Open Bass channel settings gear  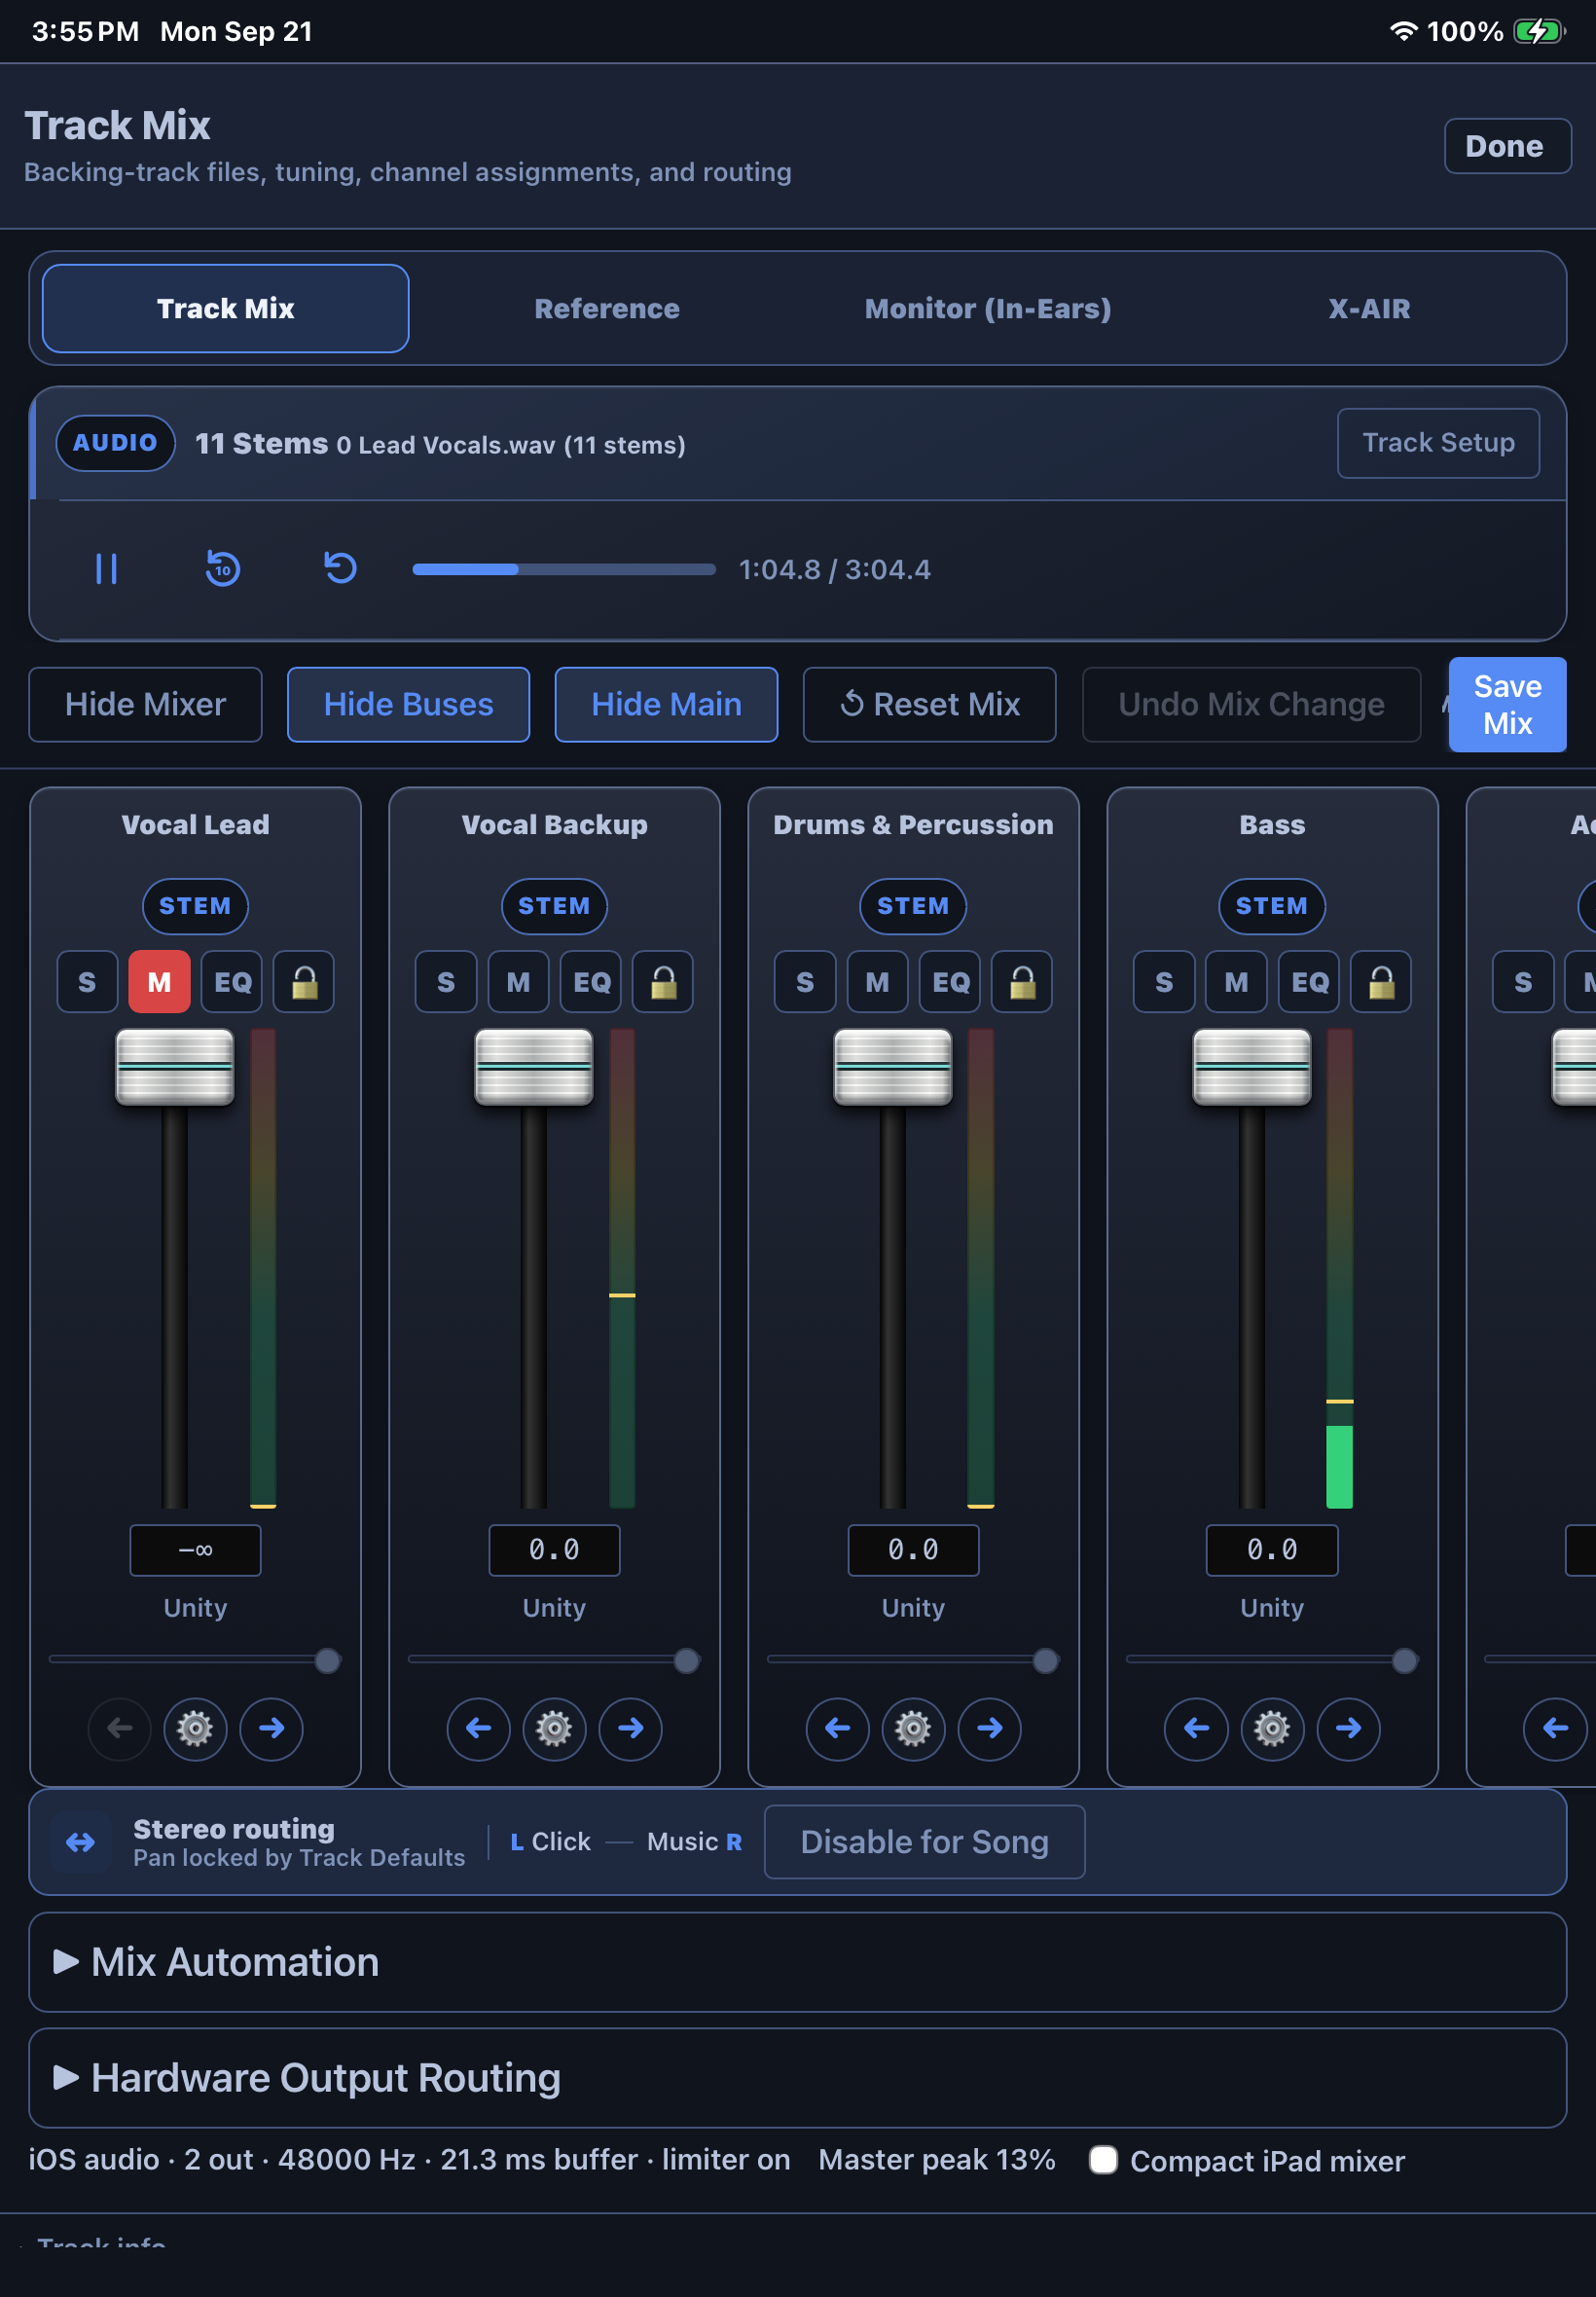click(1272, 1728)
